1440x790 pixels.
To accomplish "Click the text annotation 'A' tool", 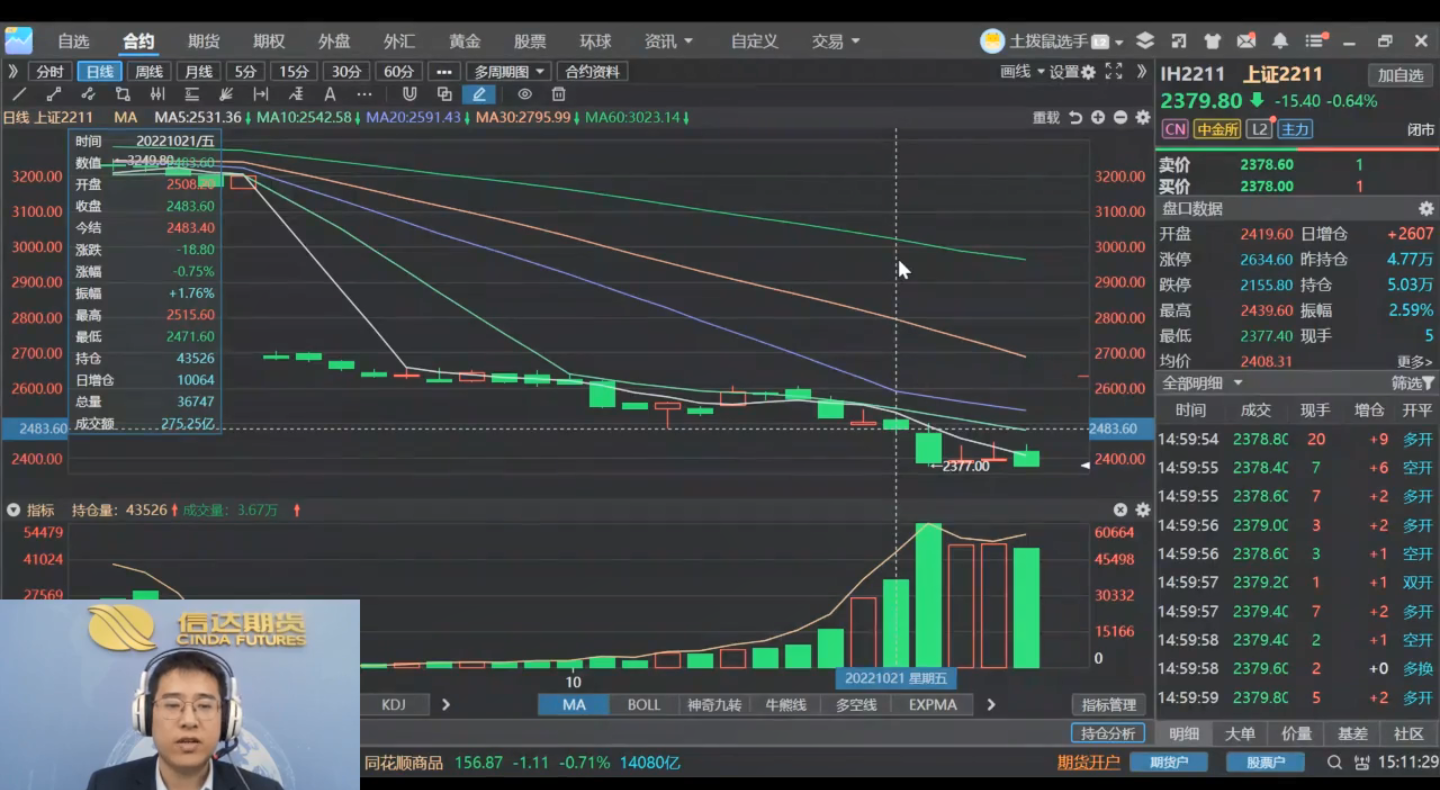I will coord(330,94).
